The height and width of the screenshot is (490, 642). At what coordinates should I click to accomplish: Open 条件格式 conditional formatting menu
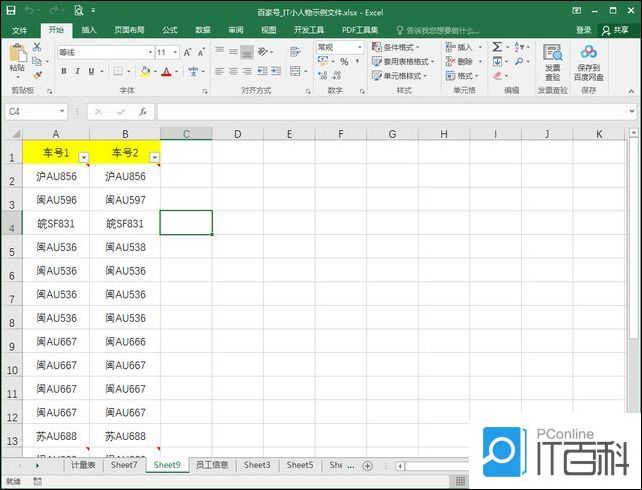(x=396, y=47)
